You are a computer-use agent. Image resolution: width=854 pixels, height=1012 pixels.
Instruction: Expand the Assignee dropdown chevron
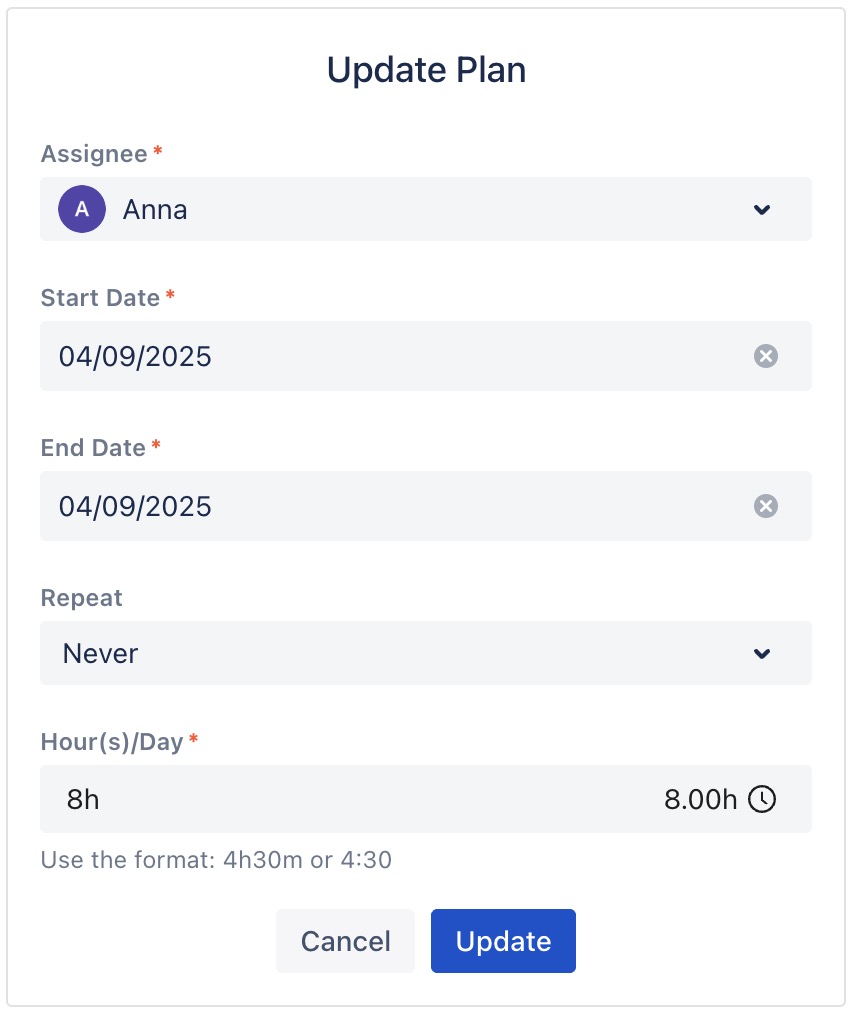pyautogui.click(x=762, y=210)
